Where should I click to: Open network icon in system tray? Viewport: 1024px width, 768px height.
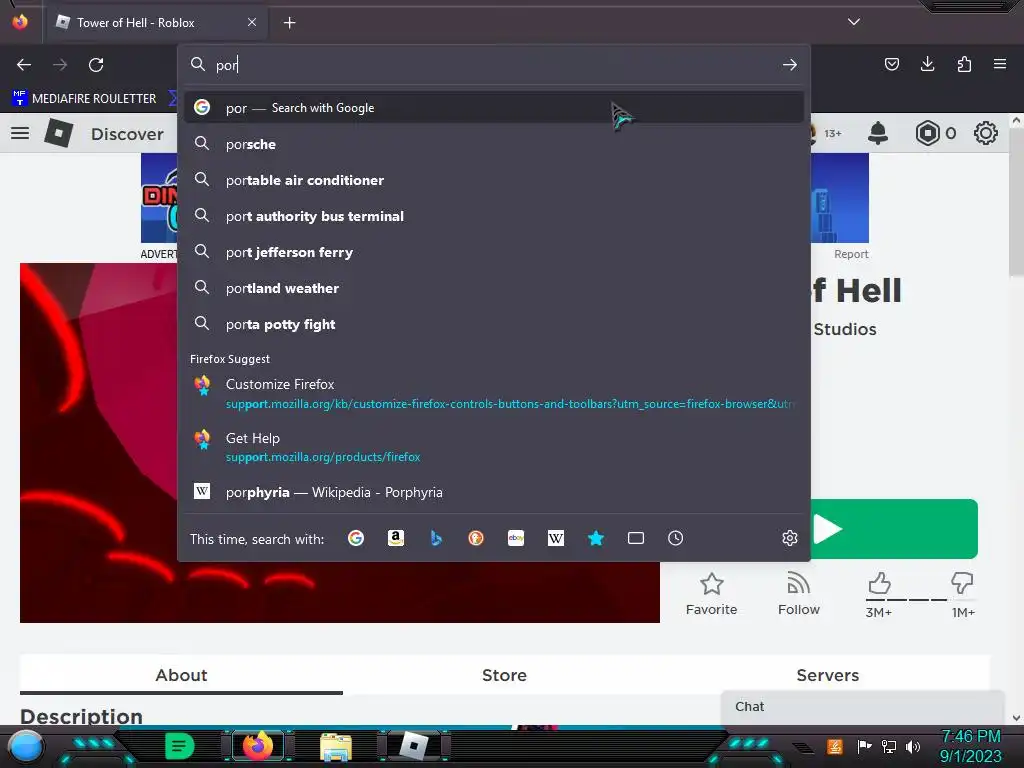pyautogui.click(x=888, y=746)
